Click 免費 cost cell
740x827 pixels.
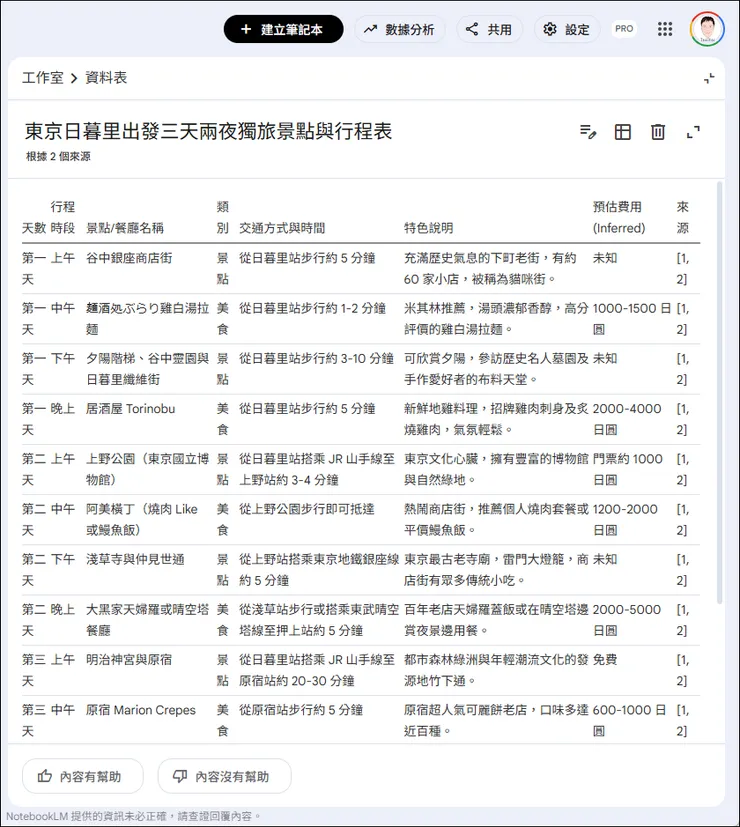(x=604, y=660)
